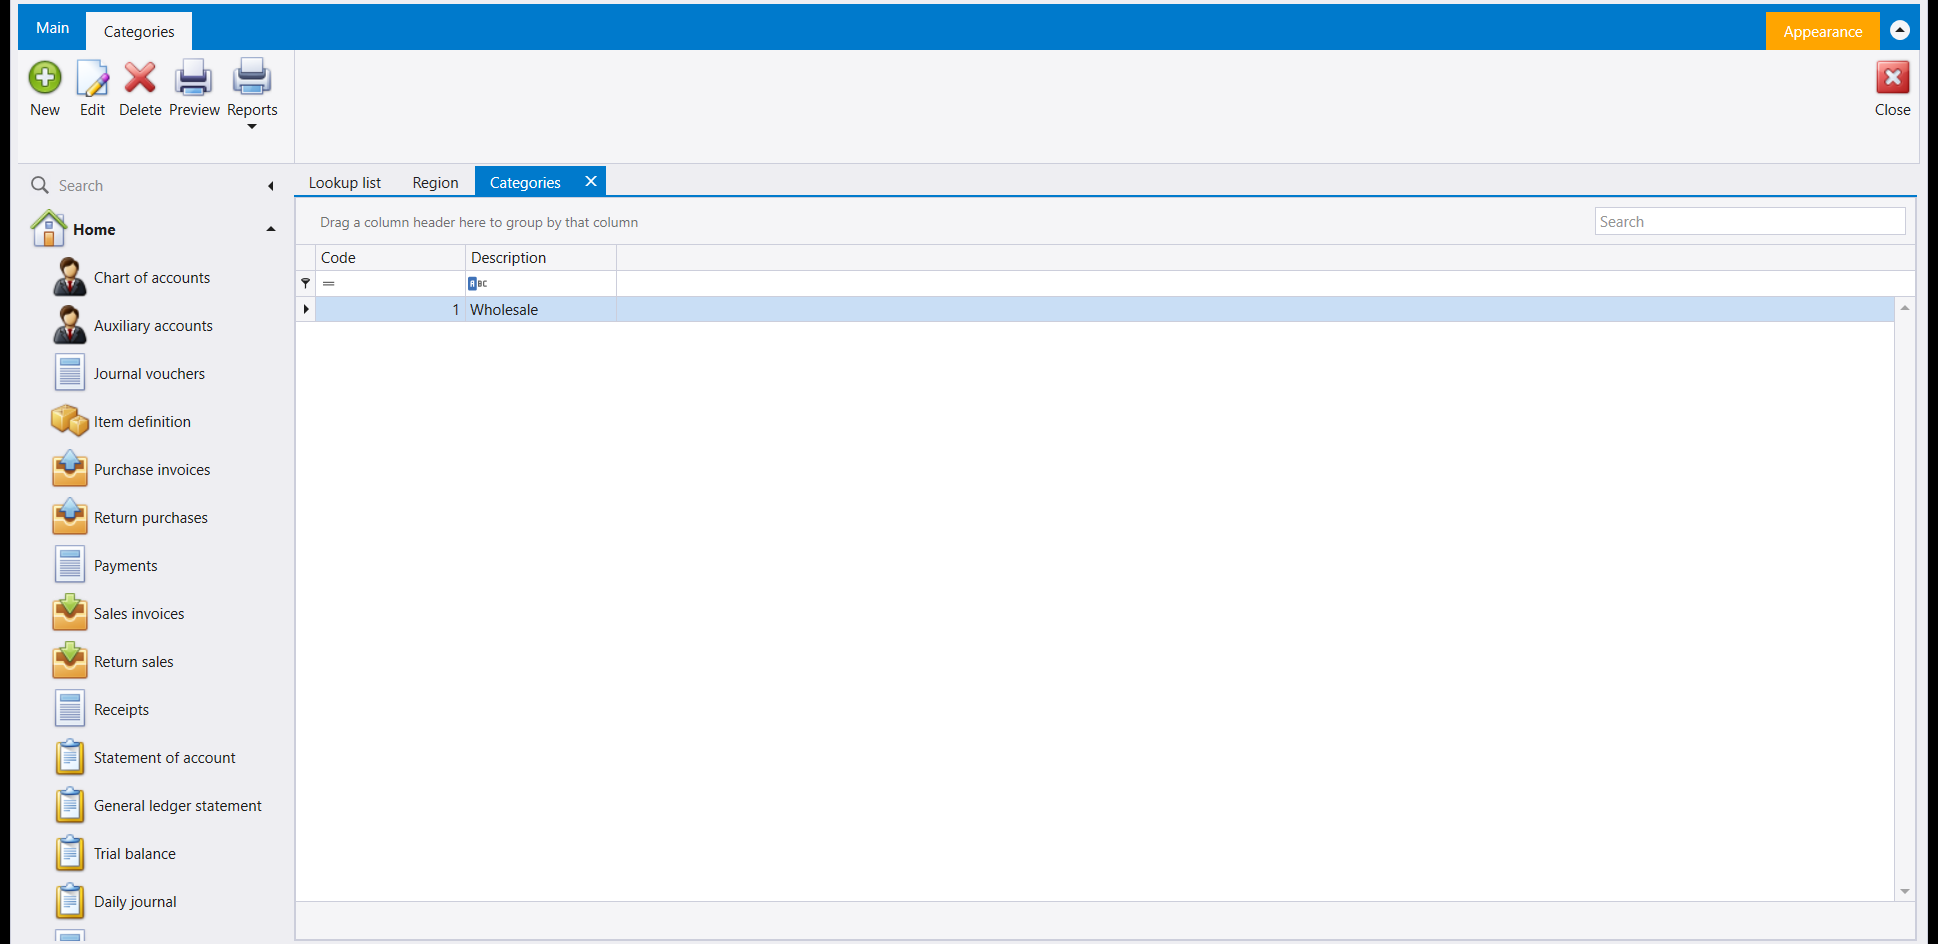Open the Code filter operator selector
Image resolution: width=1938 pixels, height=944 pixels.
tap(329, 284)
